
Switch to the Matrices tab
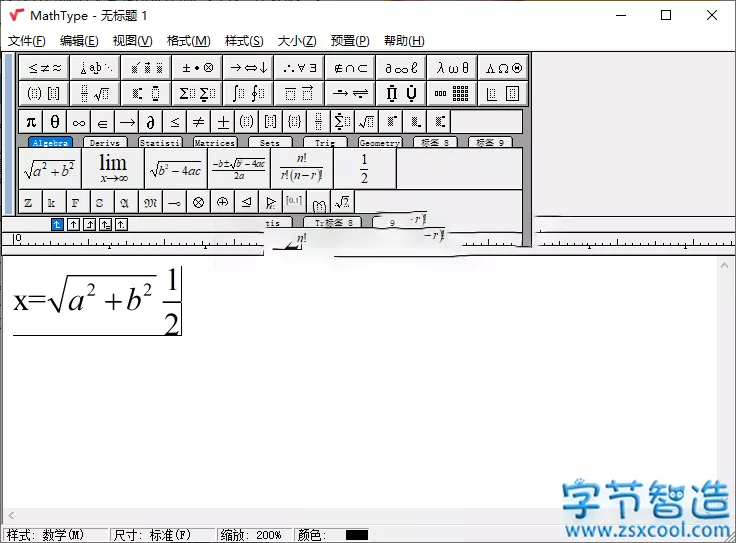click(215, 143)
